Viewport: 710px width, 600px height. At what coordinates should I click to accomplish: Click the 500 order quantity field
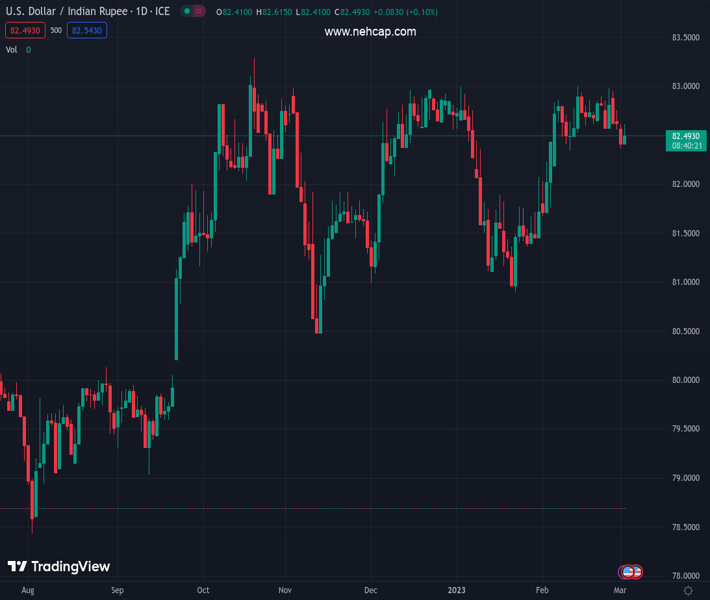click(x=55, y=30)
